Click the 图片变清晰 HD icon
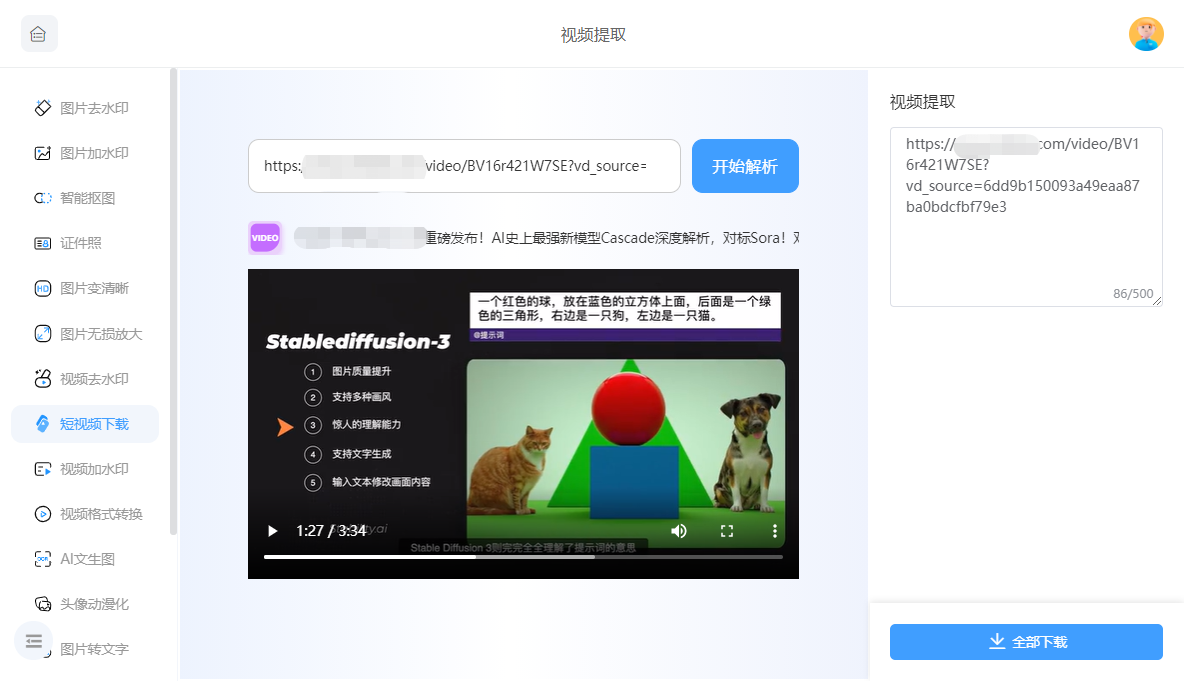This screenshot has height=681, width=1184. click(x=43, y=288)
